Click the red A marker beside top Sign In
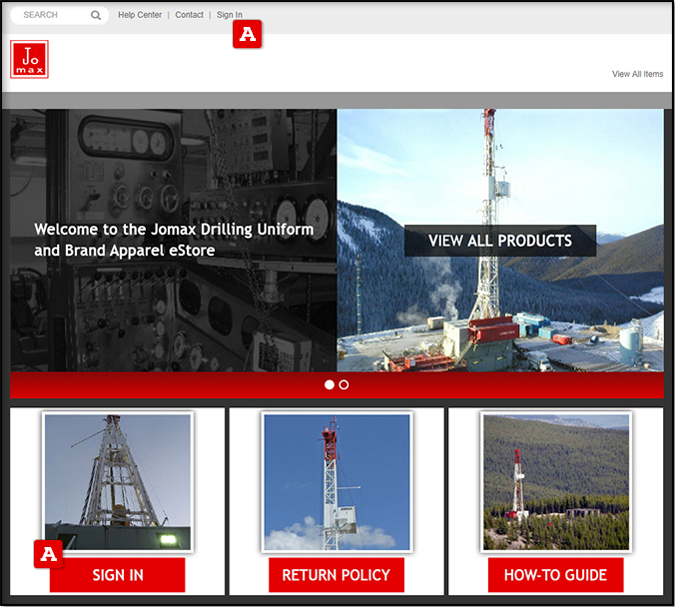 click(x=247, y=35)
